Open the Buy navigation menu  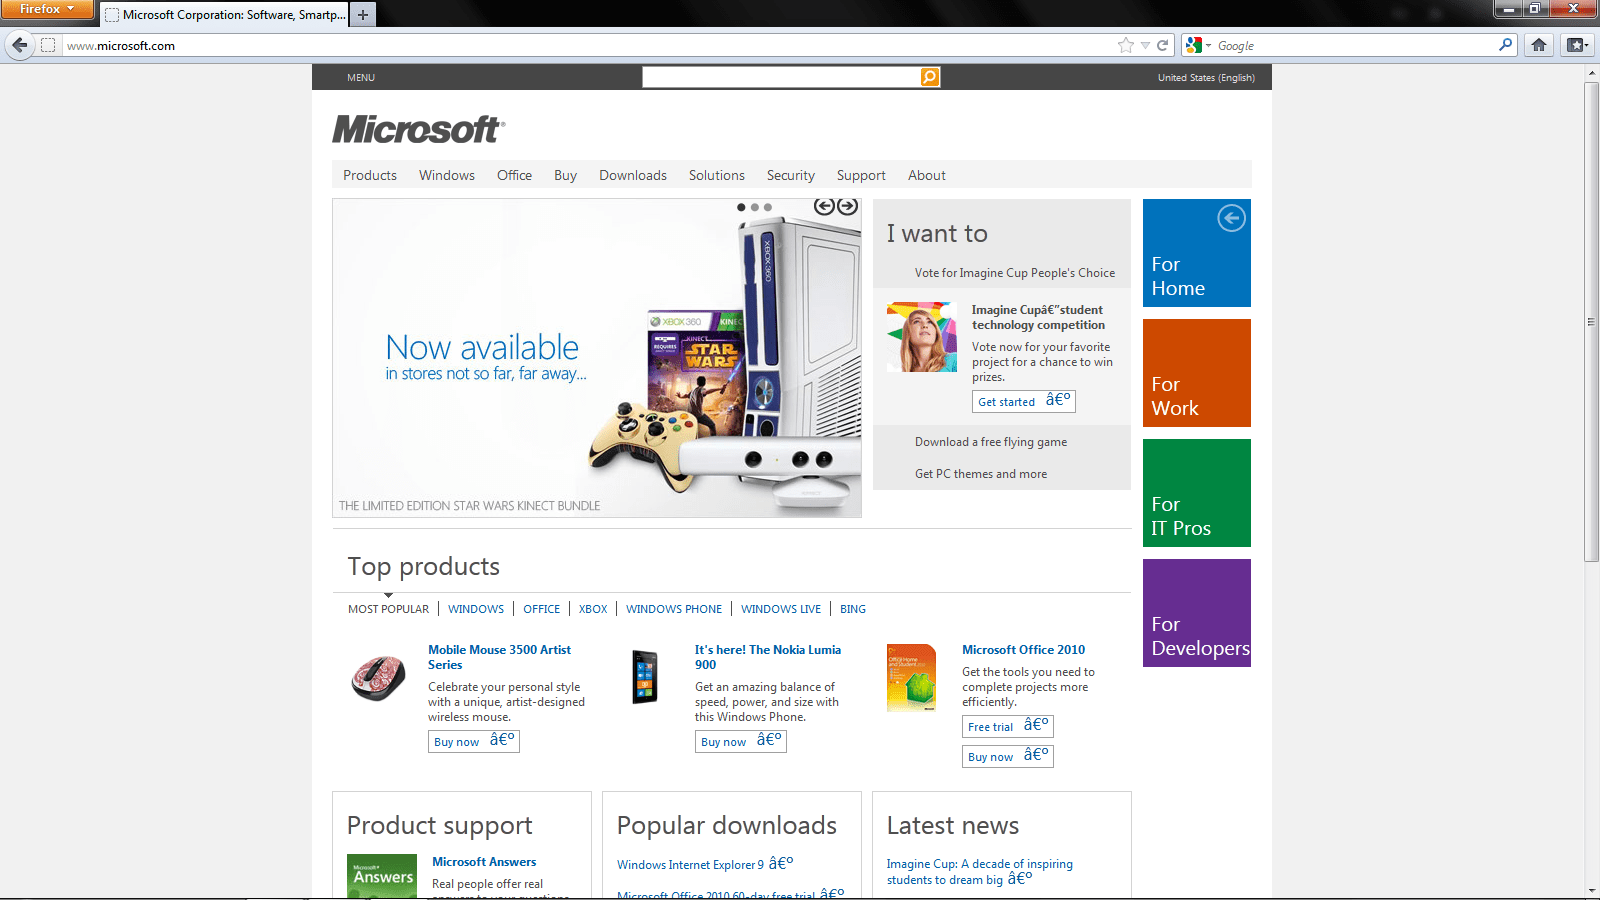pyautogui.click(x=565, y=175)
